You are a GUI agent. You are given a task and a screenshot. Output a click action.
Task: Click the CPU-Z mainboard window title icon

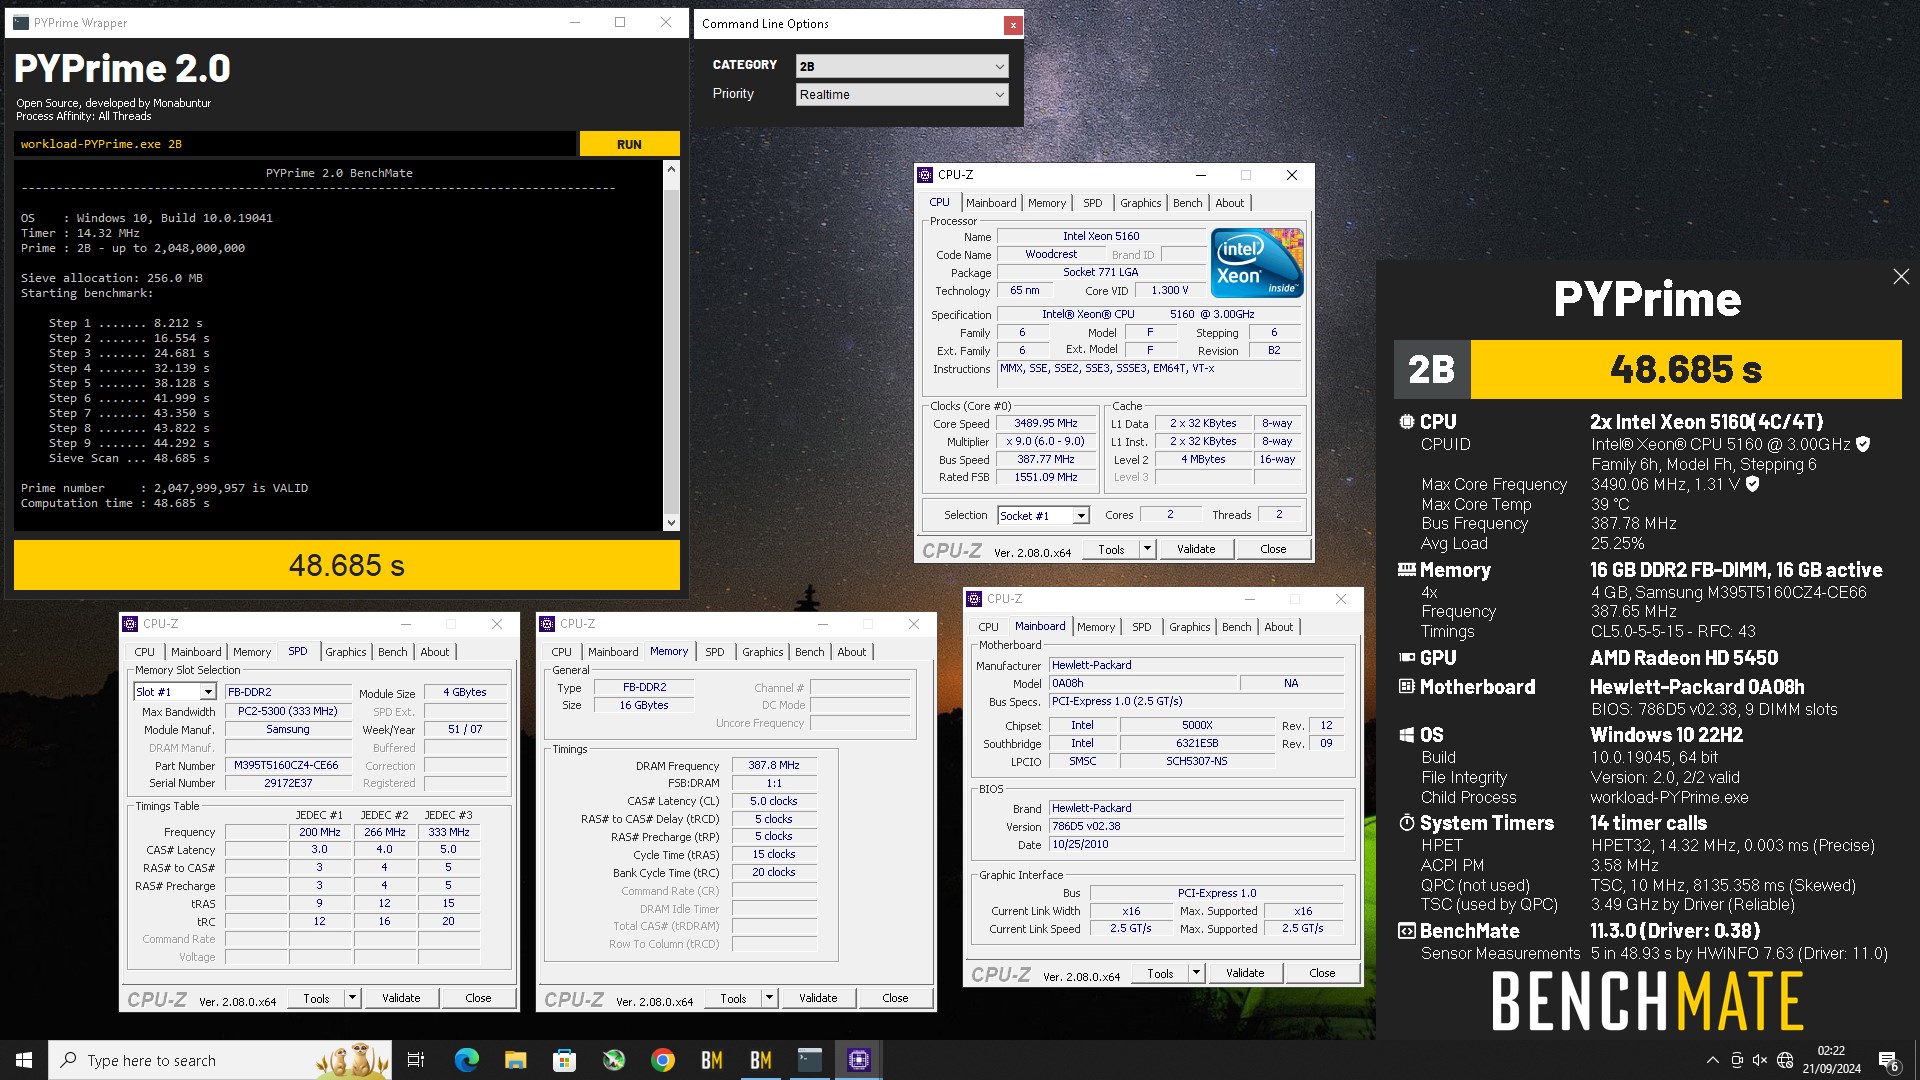974,599
